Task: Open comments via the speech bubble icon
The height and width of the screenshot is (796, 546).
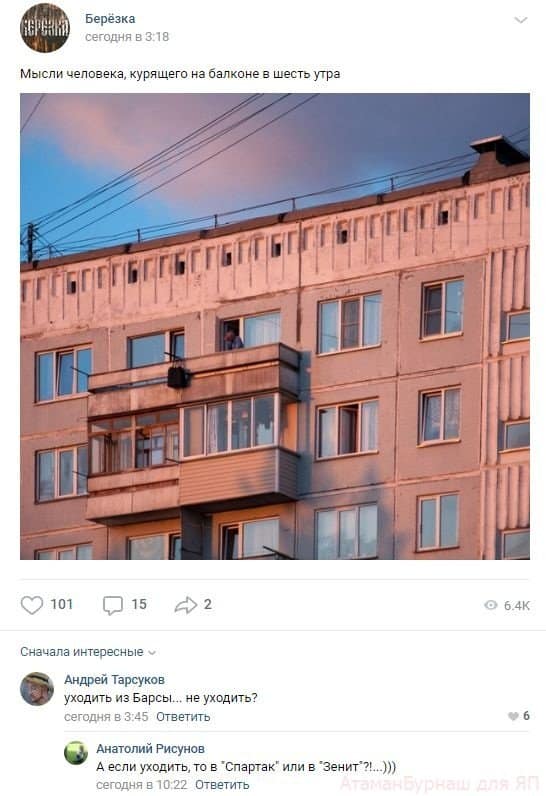Action: tap(113, 605)
